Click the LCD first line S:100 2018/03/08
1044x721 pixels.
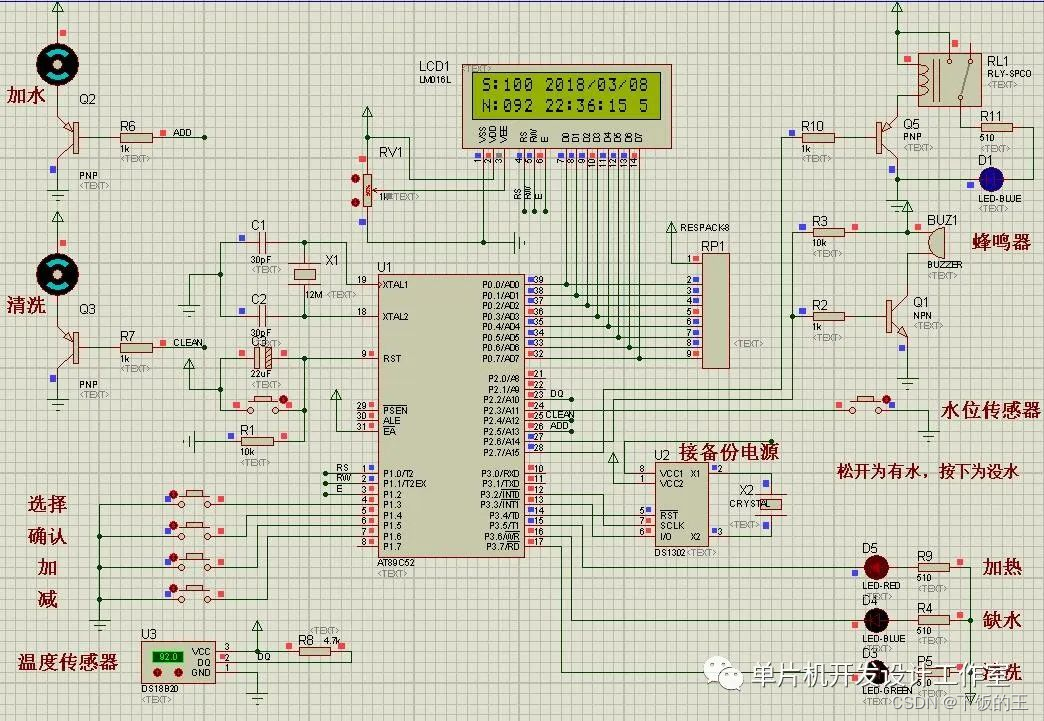(x=564, y=85)
